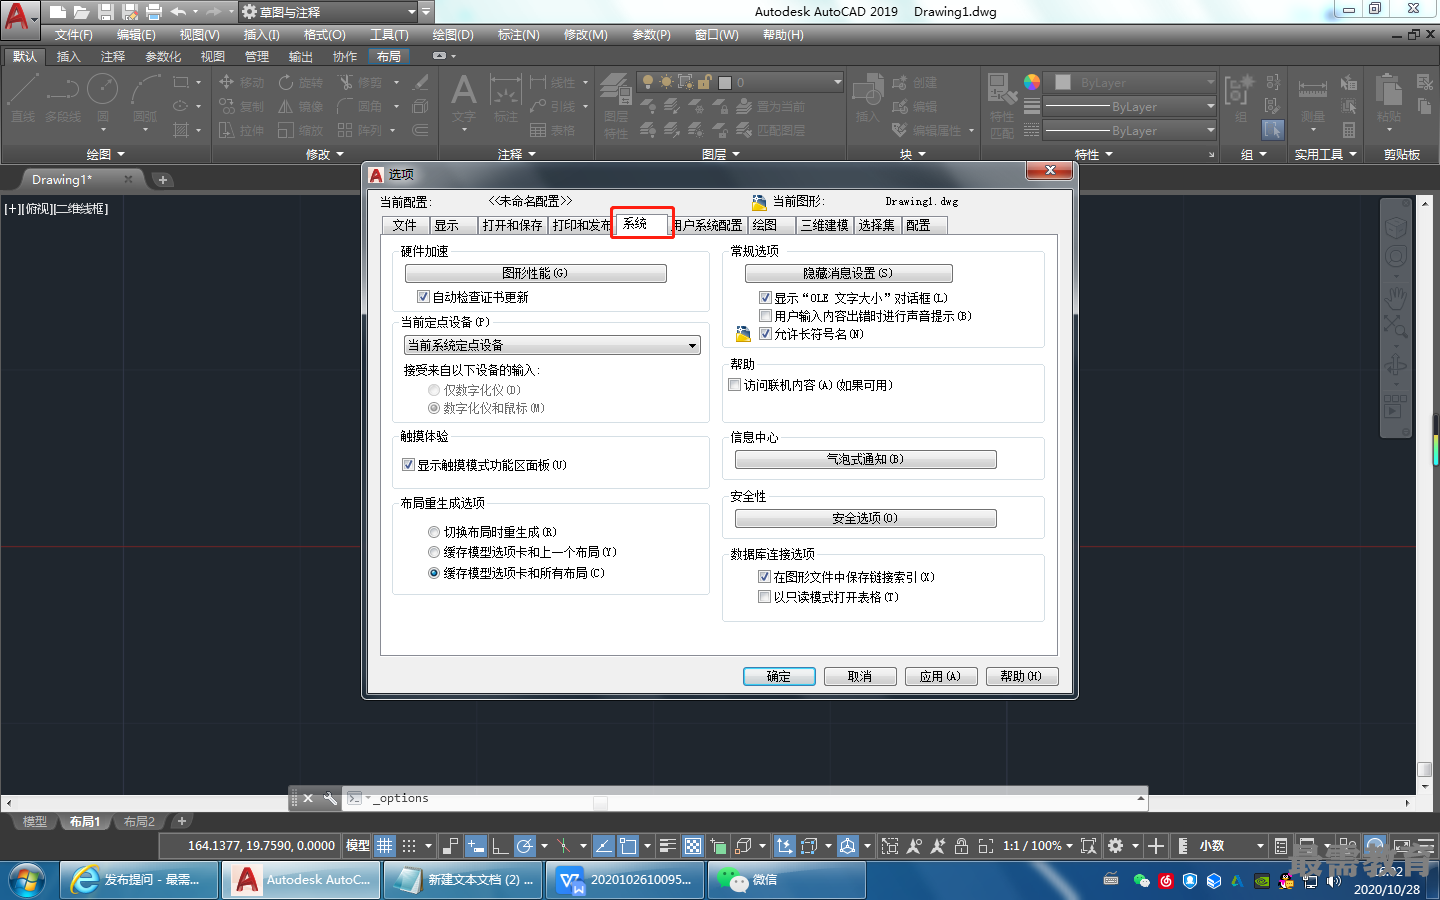Enable 访问联机内容 checkbox
The image size is (1440, 900).
coord(735,385)
